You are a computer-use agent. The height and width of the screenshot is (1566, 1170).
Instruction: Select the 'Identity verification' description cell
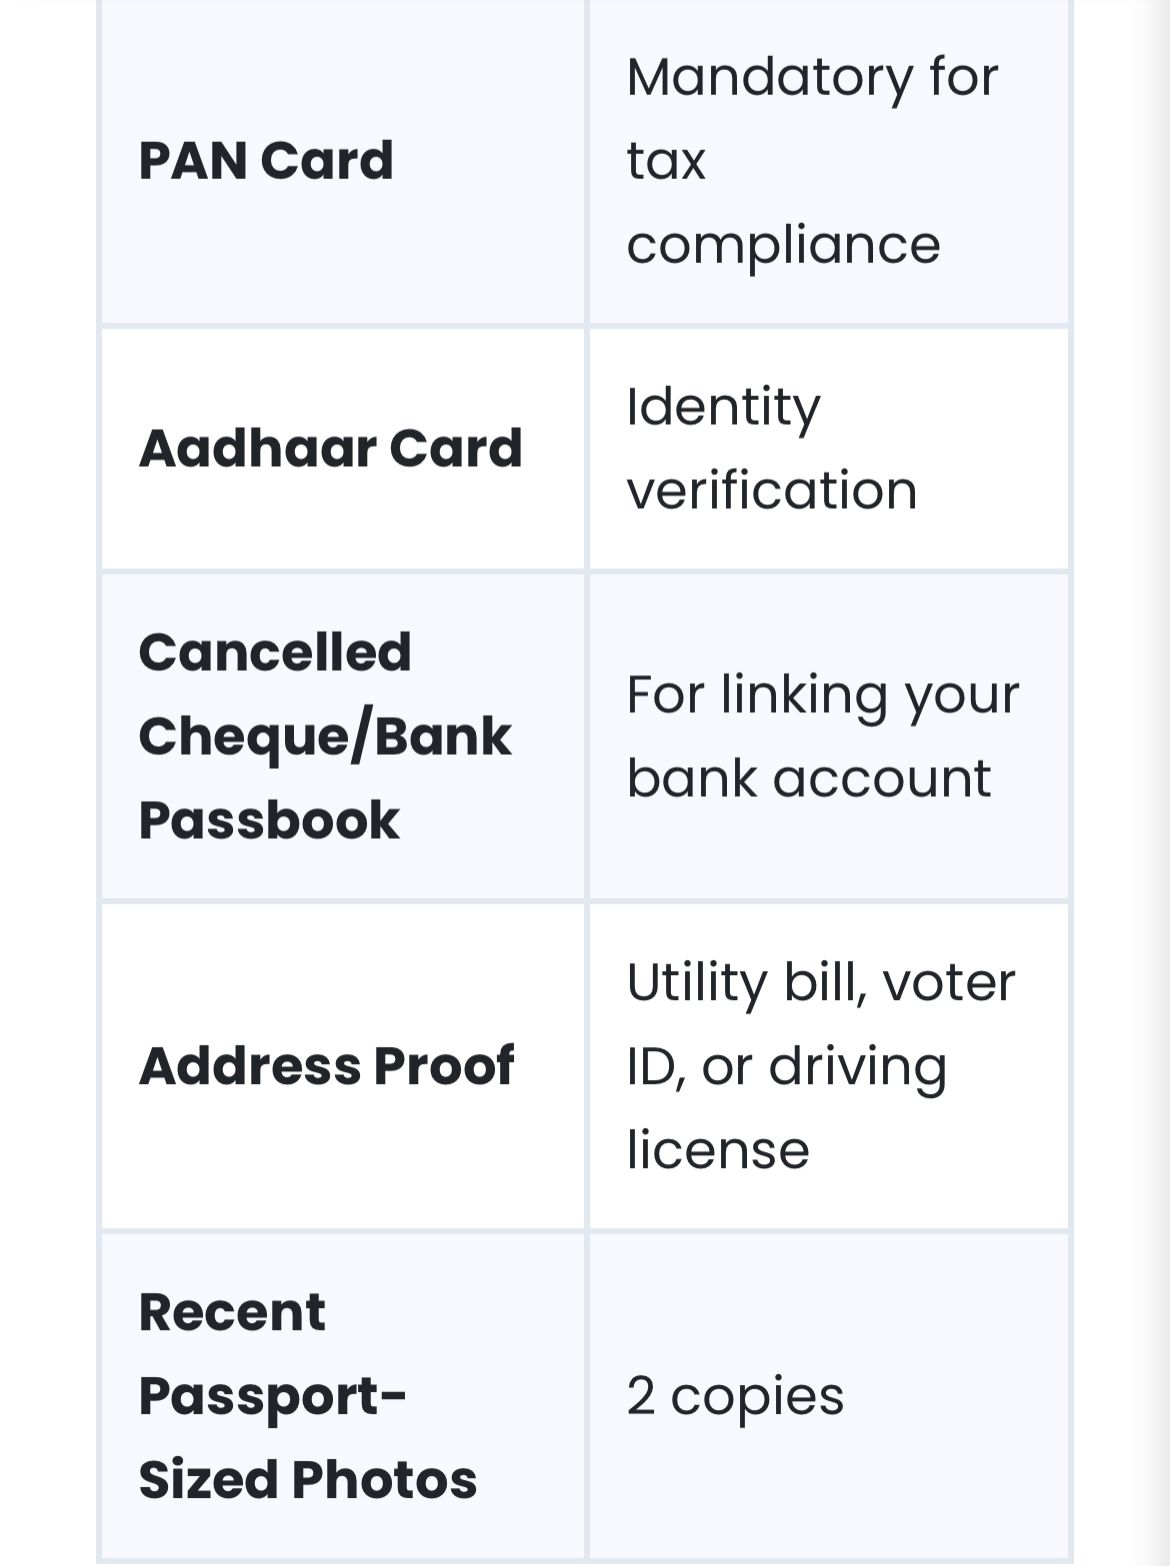[771, 448]
